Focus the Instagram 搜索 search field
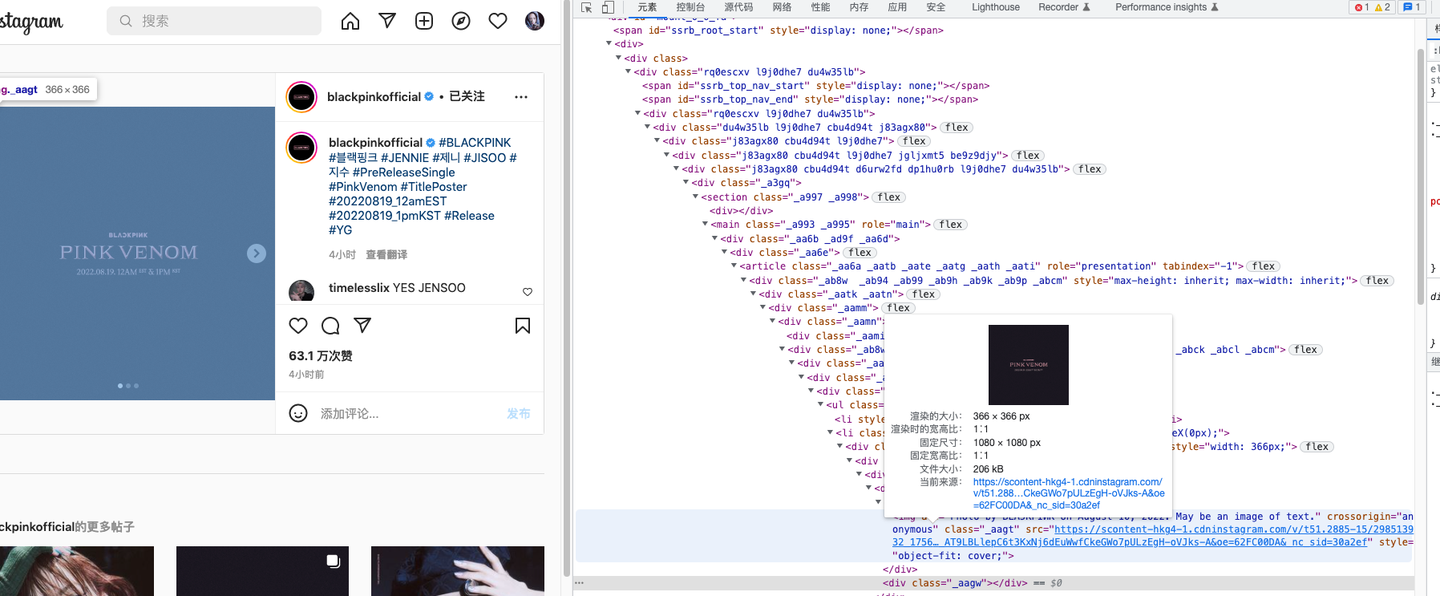 [214, 21]
